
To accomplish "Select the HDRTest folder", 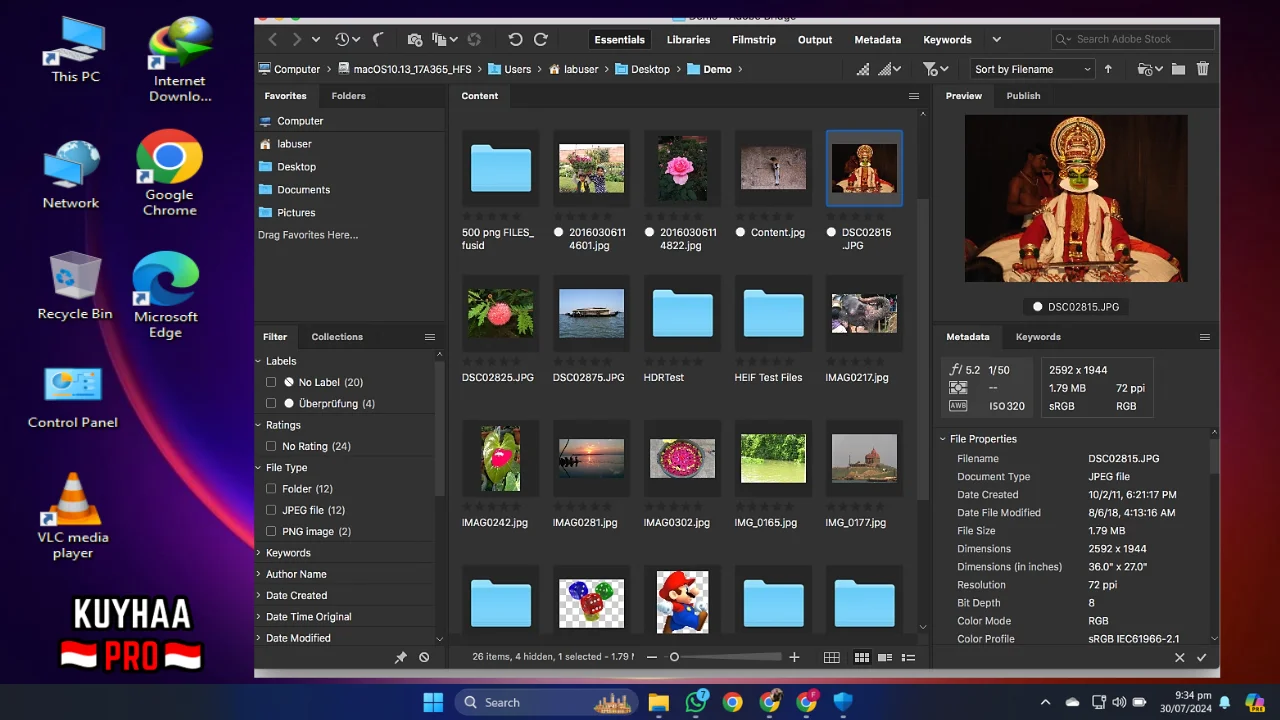I will (x=683, y=314).
